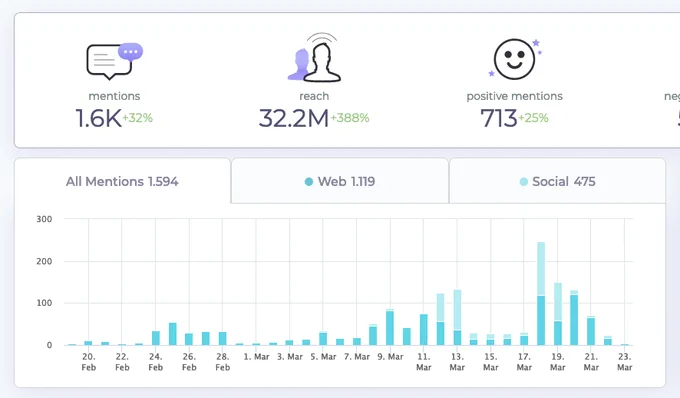Click the Web legend color dot

[x=309, y=182]
